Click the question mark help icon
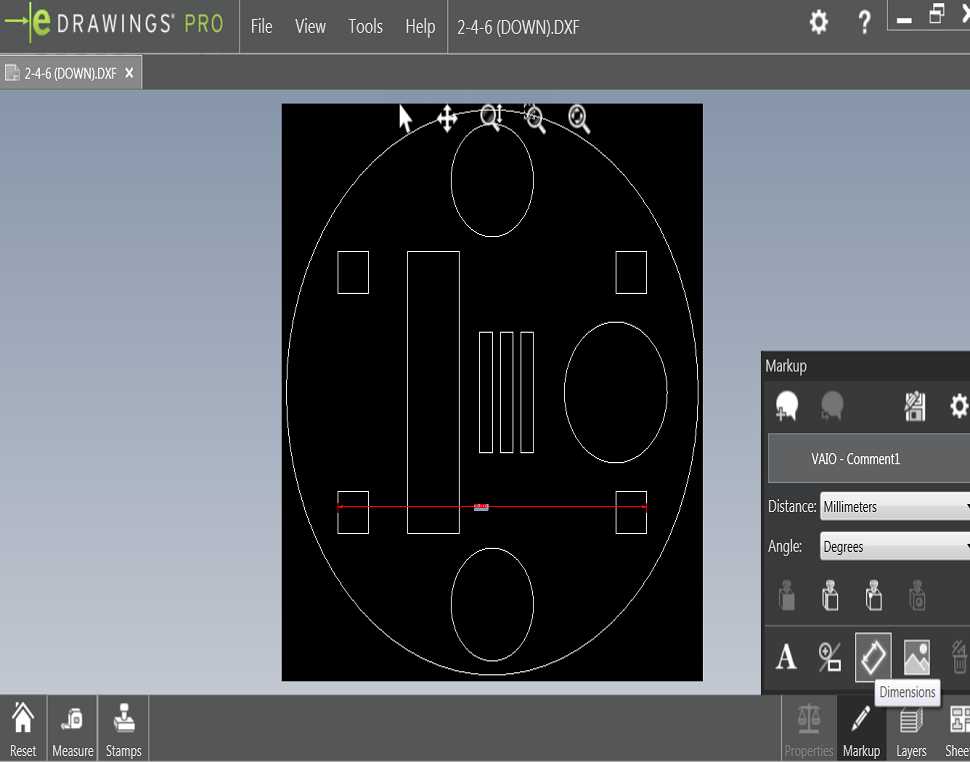Image resolution: width=970 pixels, height=762 pixels. click(864, 22)
